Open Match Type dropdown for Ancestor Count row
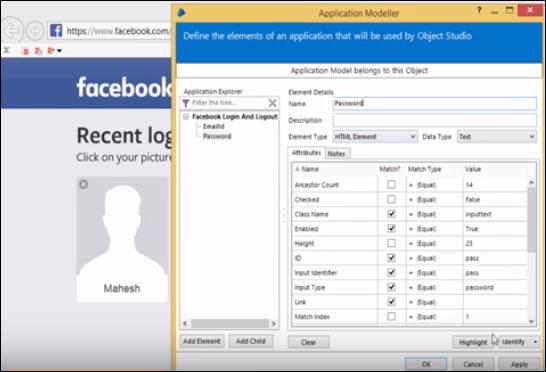This screenshot has width=546, height=372. (434, 185)
